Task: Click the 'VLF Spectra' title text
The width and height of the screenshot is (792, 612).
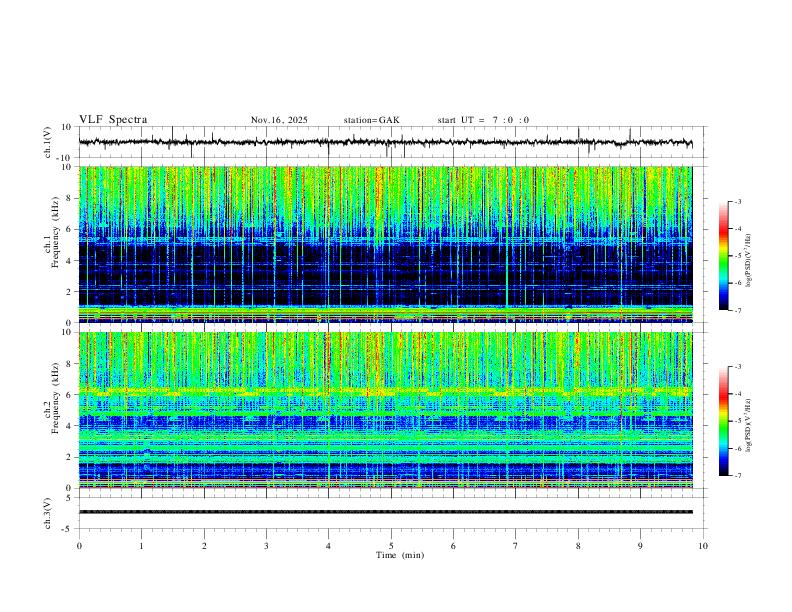Action: [x=113, y=120]
